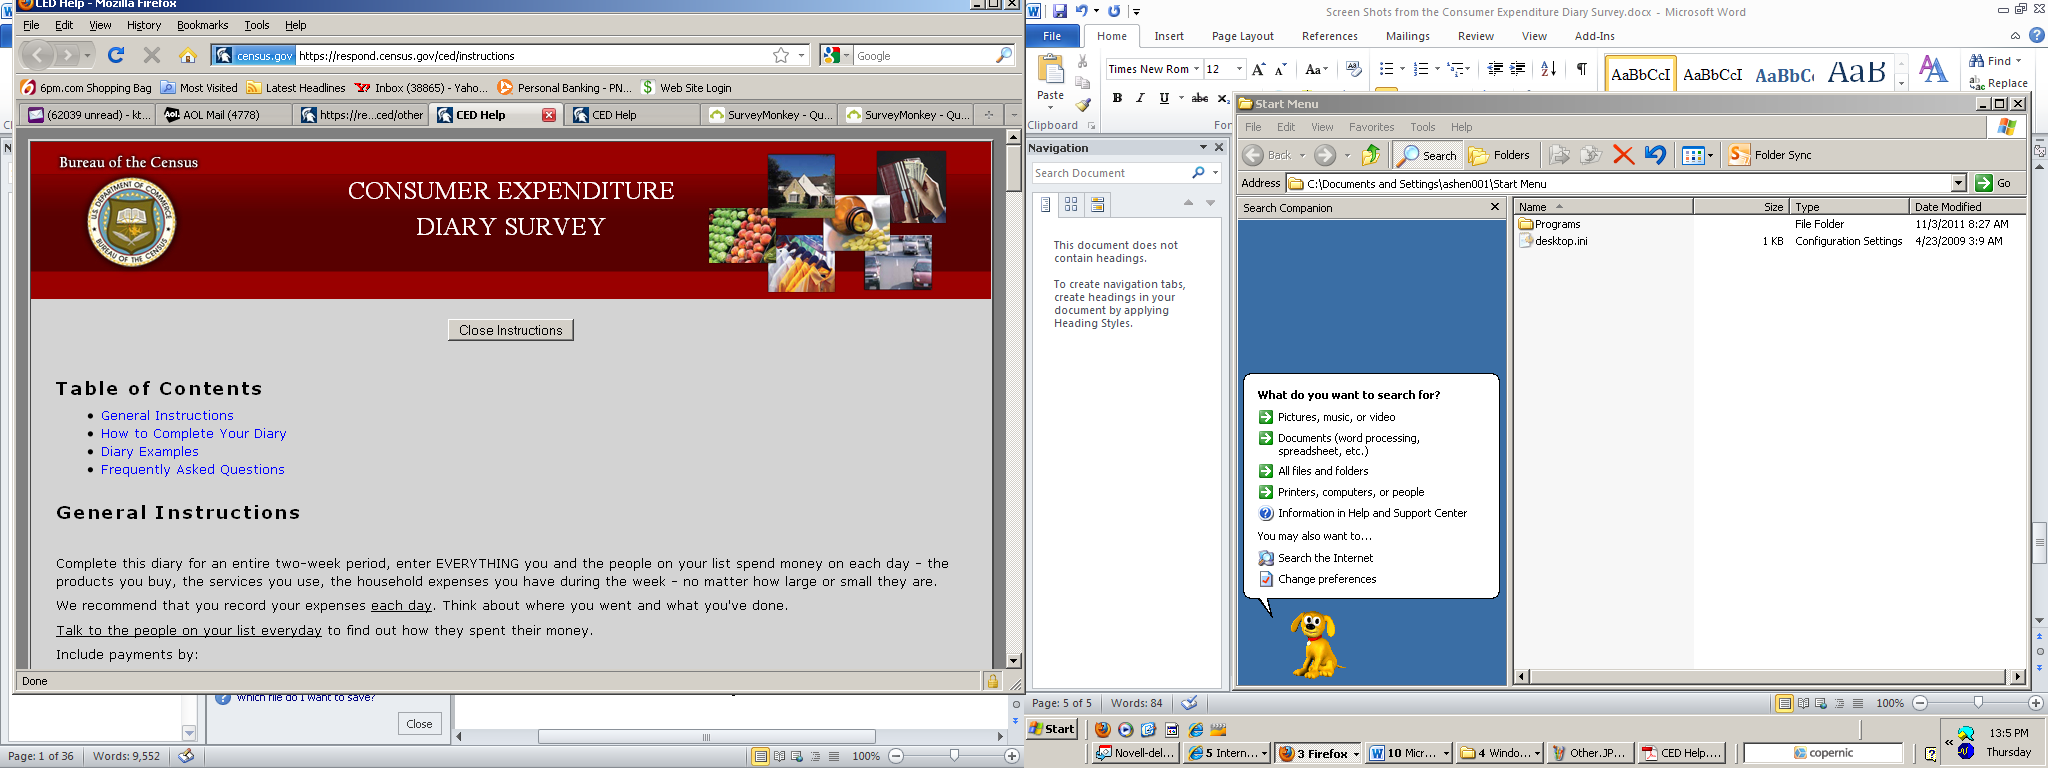Click the Zoom In plus in right Word window
The height and width of the screenshot is (768, 2048).
[2035, 703]
